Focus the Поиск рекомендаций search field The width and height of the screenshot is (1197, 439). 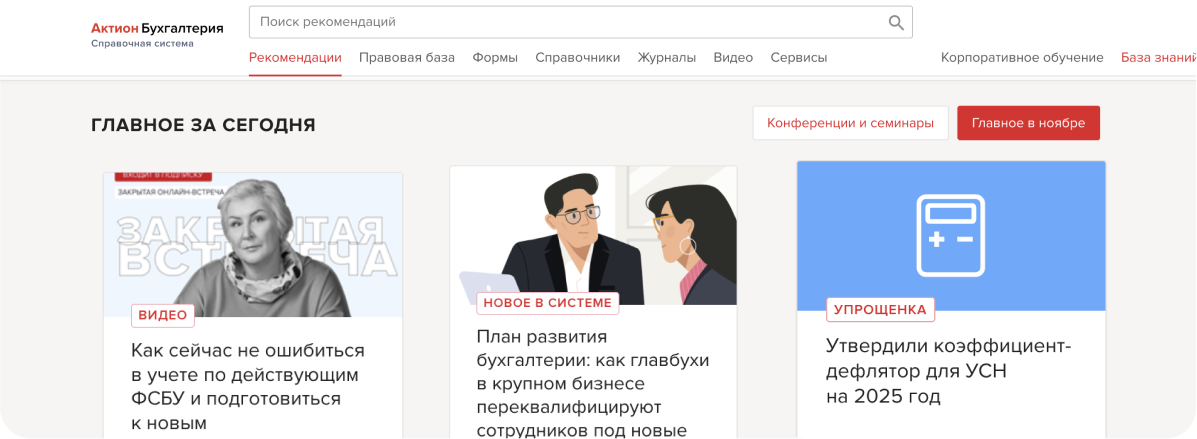580,22
